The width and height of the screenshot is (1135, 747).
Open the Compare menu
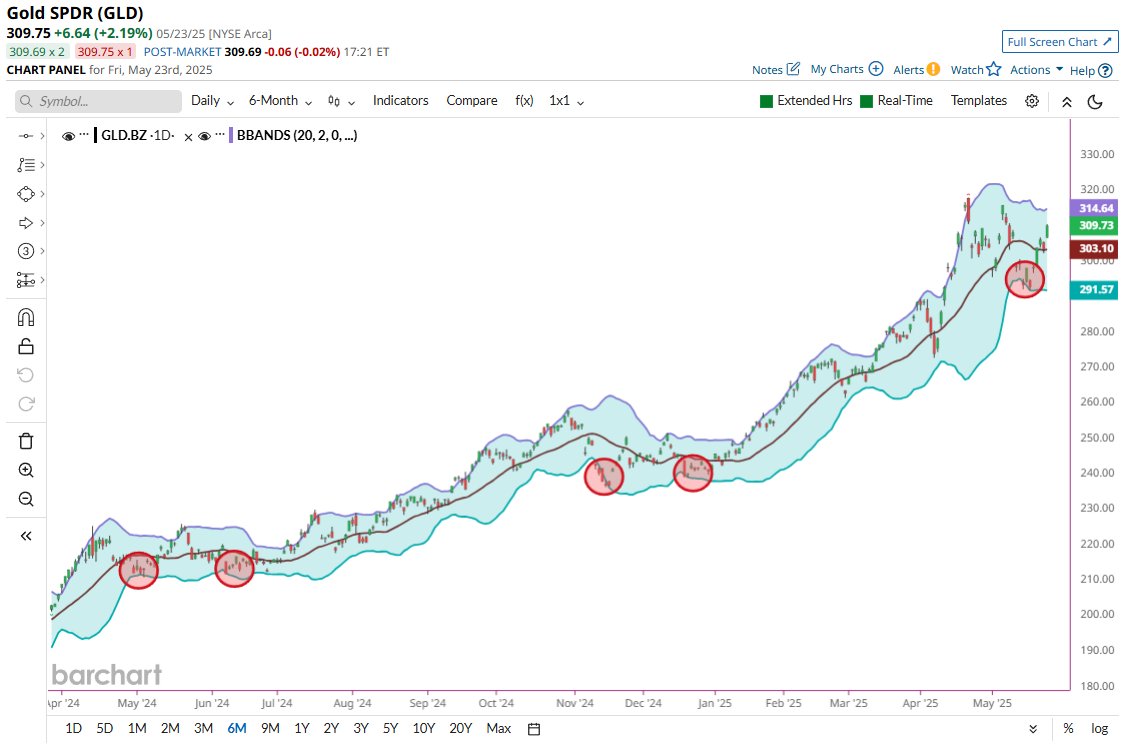(x=471, y=101)
